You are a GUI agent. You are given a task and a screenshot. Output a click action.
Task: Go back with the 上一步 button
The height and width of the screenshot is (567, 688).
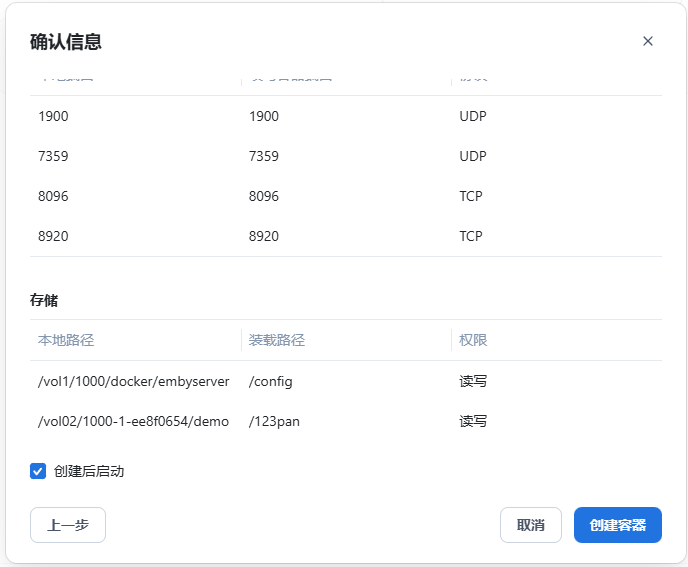pos(68,525)
